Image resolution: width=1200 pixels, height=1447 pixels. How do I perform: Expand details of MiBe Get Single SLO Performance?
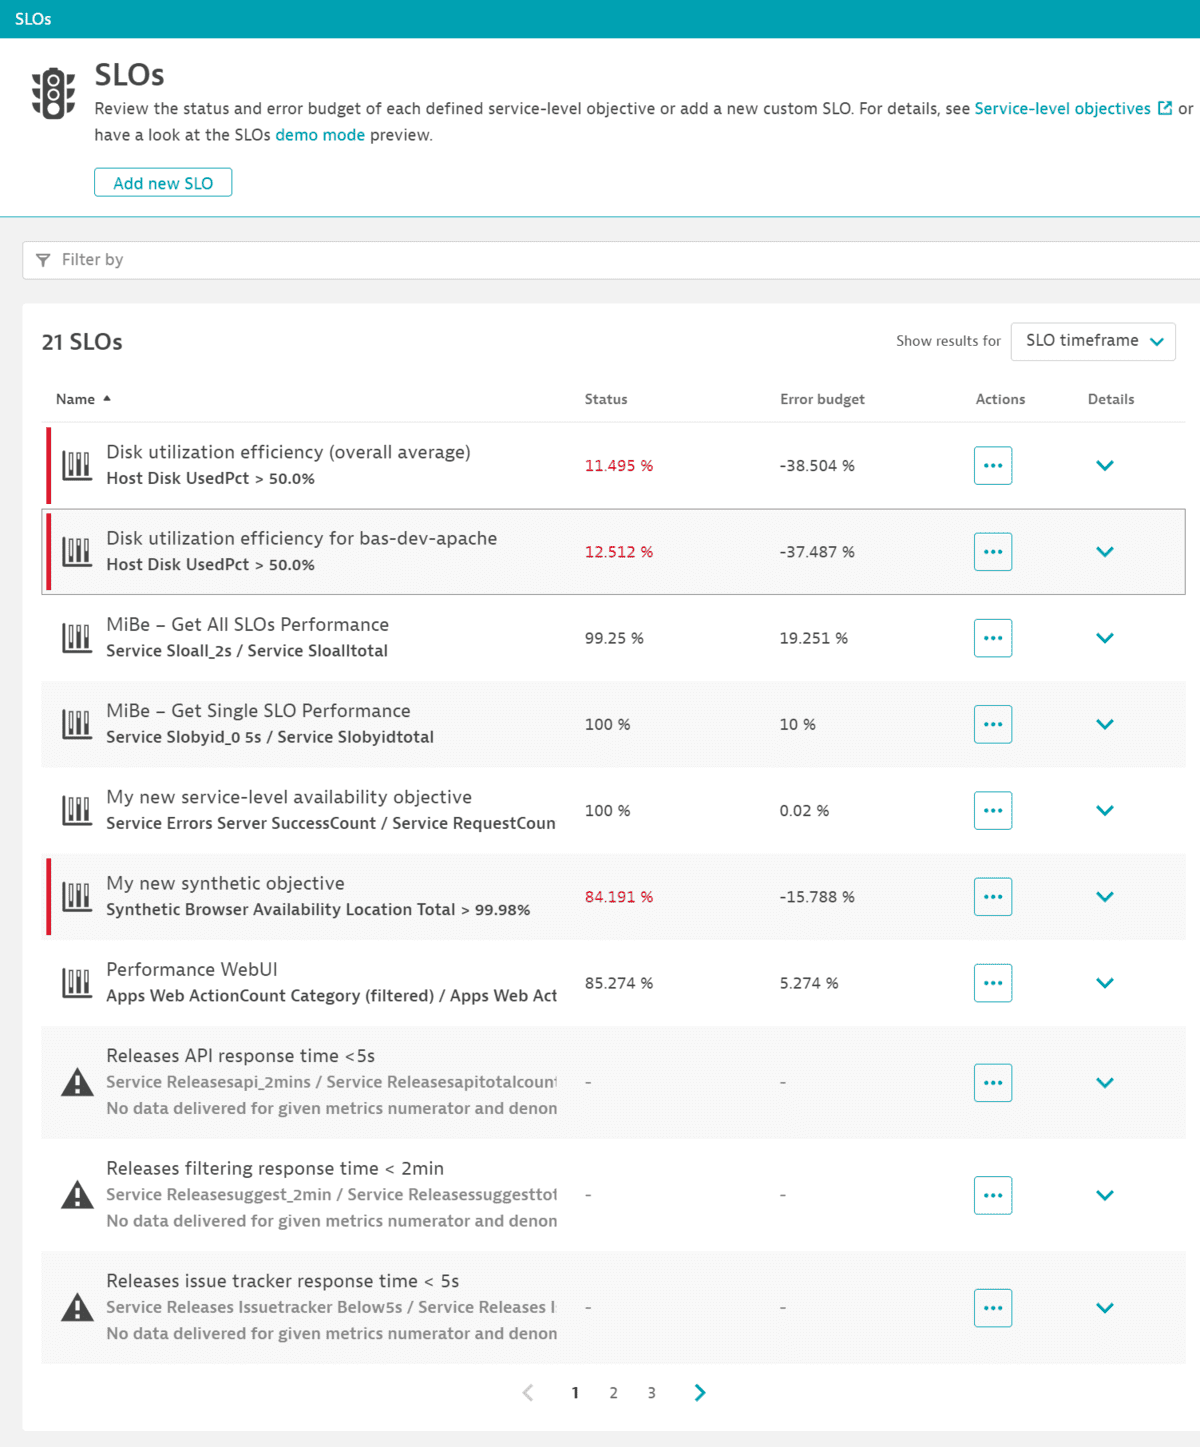coord(1105,724)
